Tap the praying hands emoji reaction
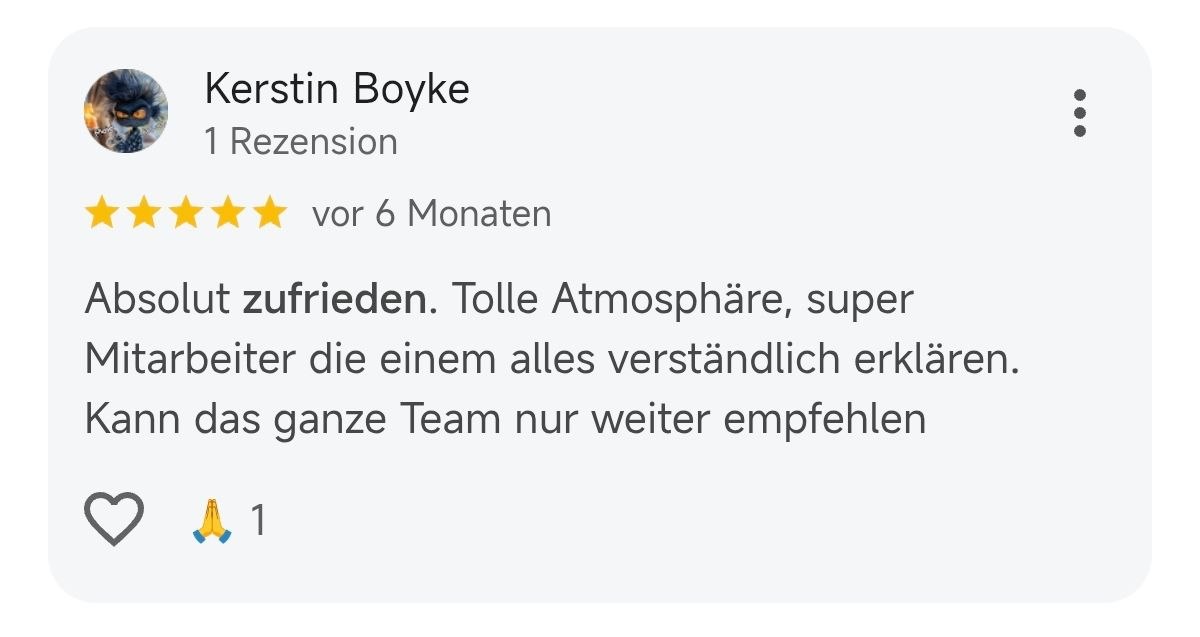 (x=211, y=521)
